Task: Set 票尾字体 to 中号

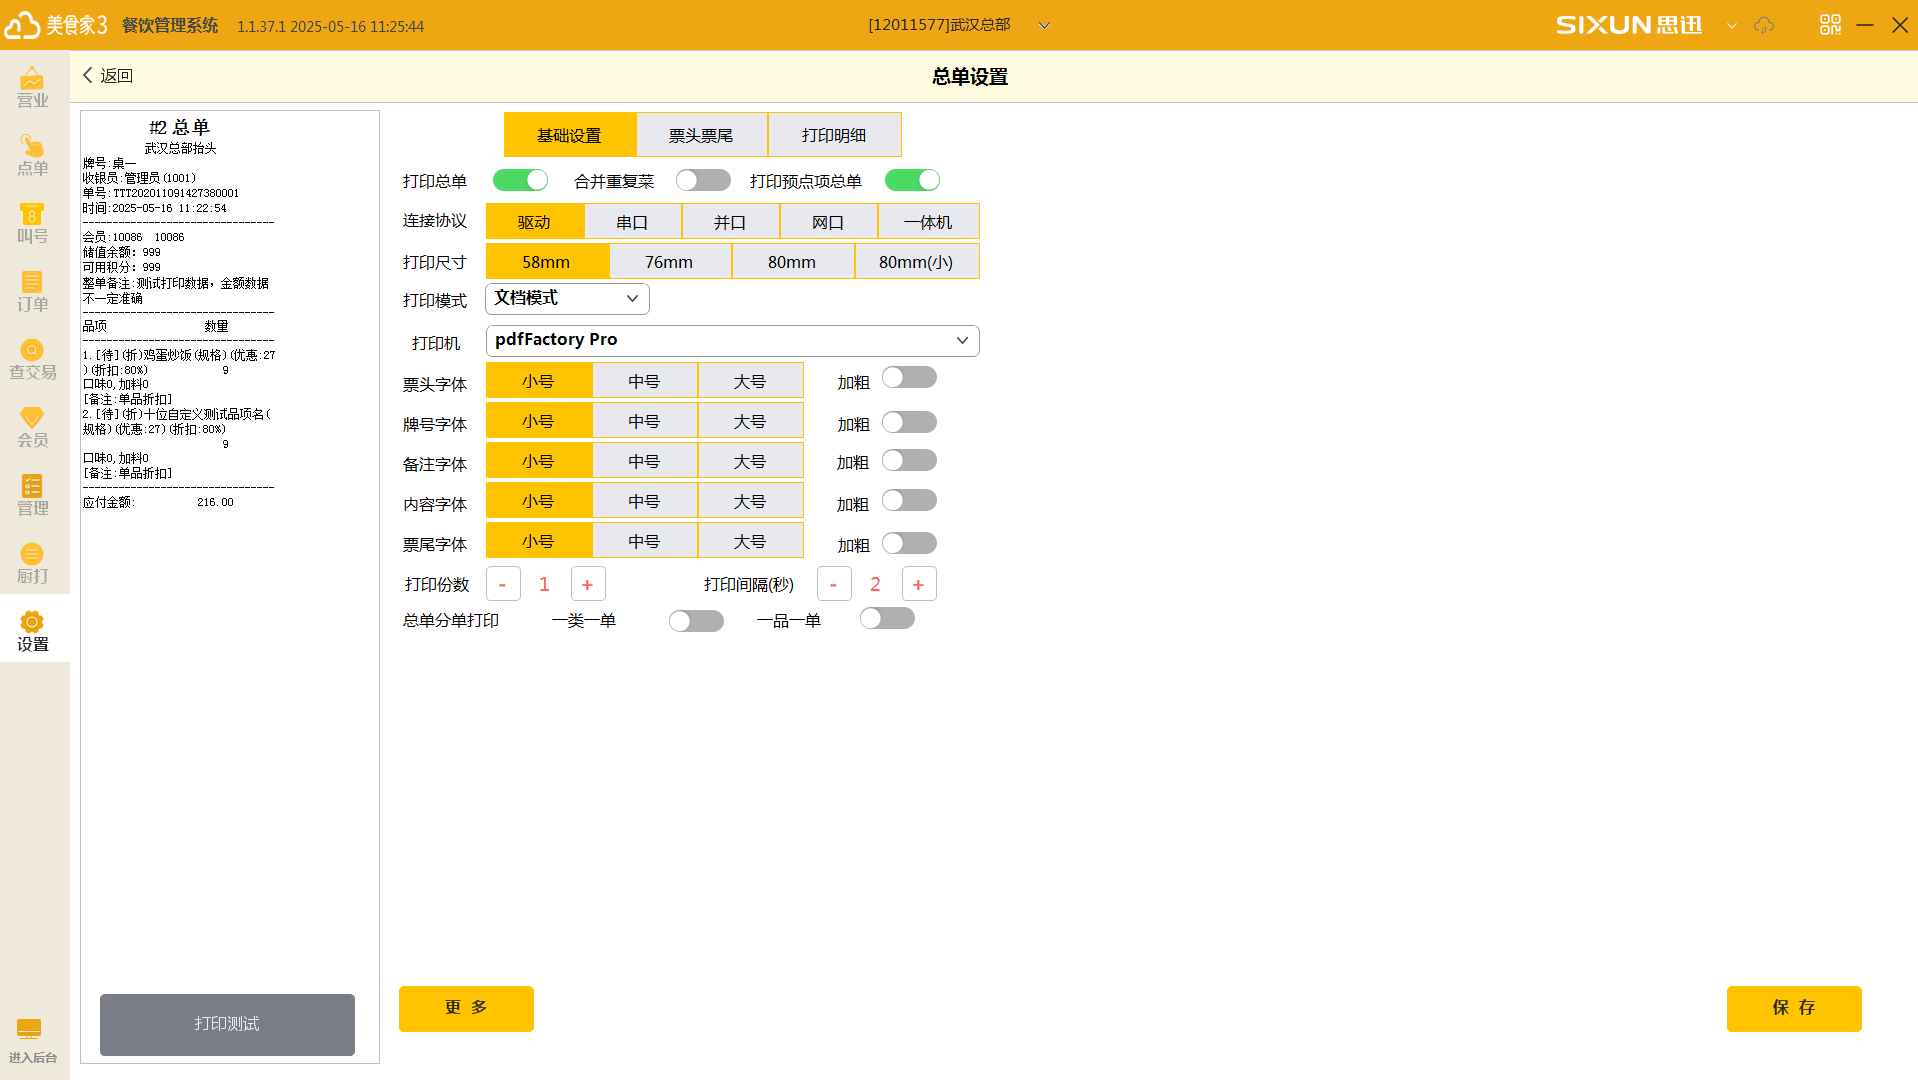Action: coord(645,541)
